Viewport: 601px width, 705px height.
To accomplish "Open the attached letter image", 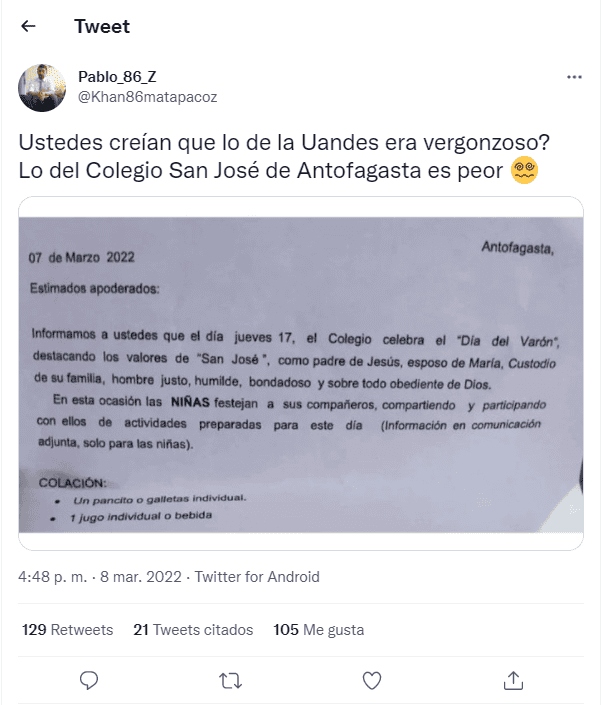I will [x=301, y=373].
